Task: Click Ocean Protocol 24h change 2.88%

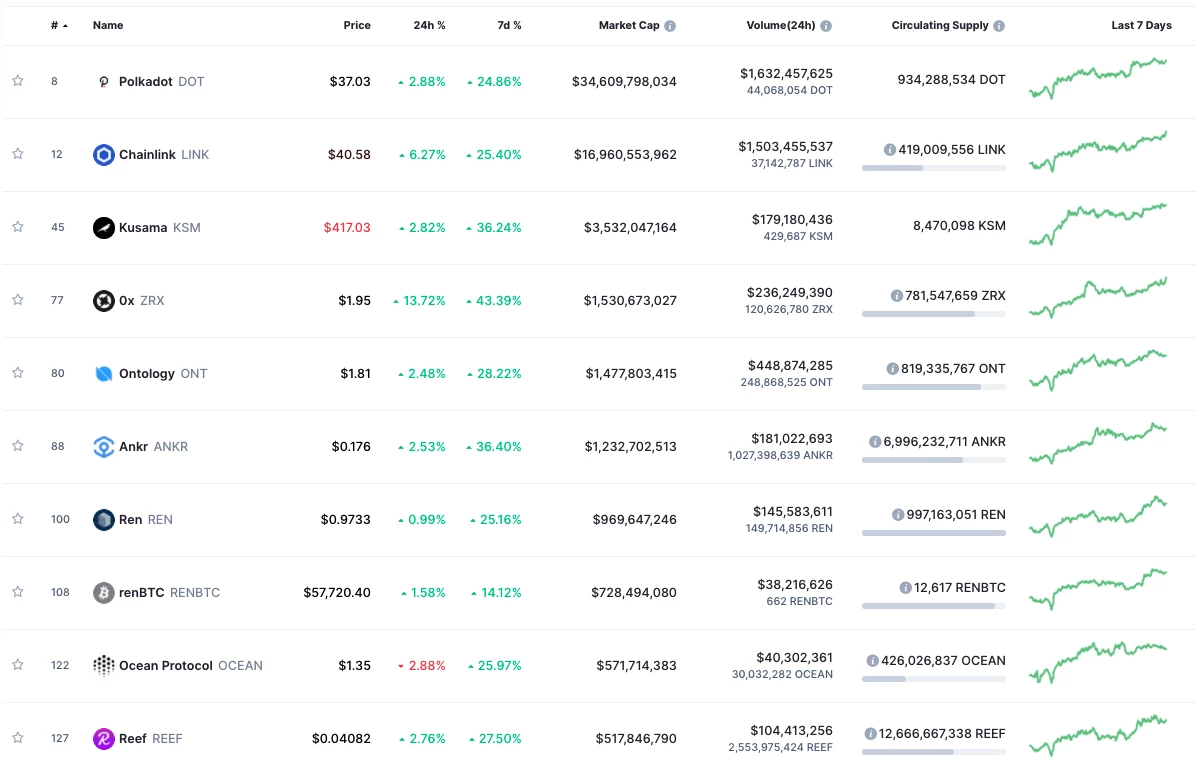Action: coord(422,665)
